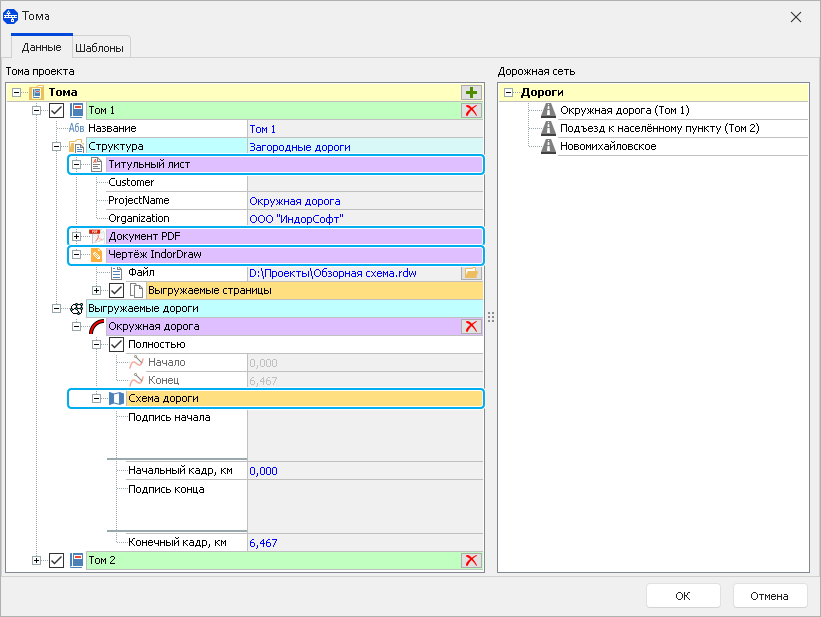The height and width of the screenshot is (617, 821).
Task: Delete Том 2 with the red cross
Action: 471,560
